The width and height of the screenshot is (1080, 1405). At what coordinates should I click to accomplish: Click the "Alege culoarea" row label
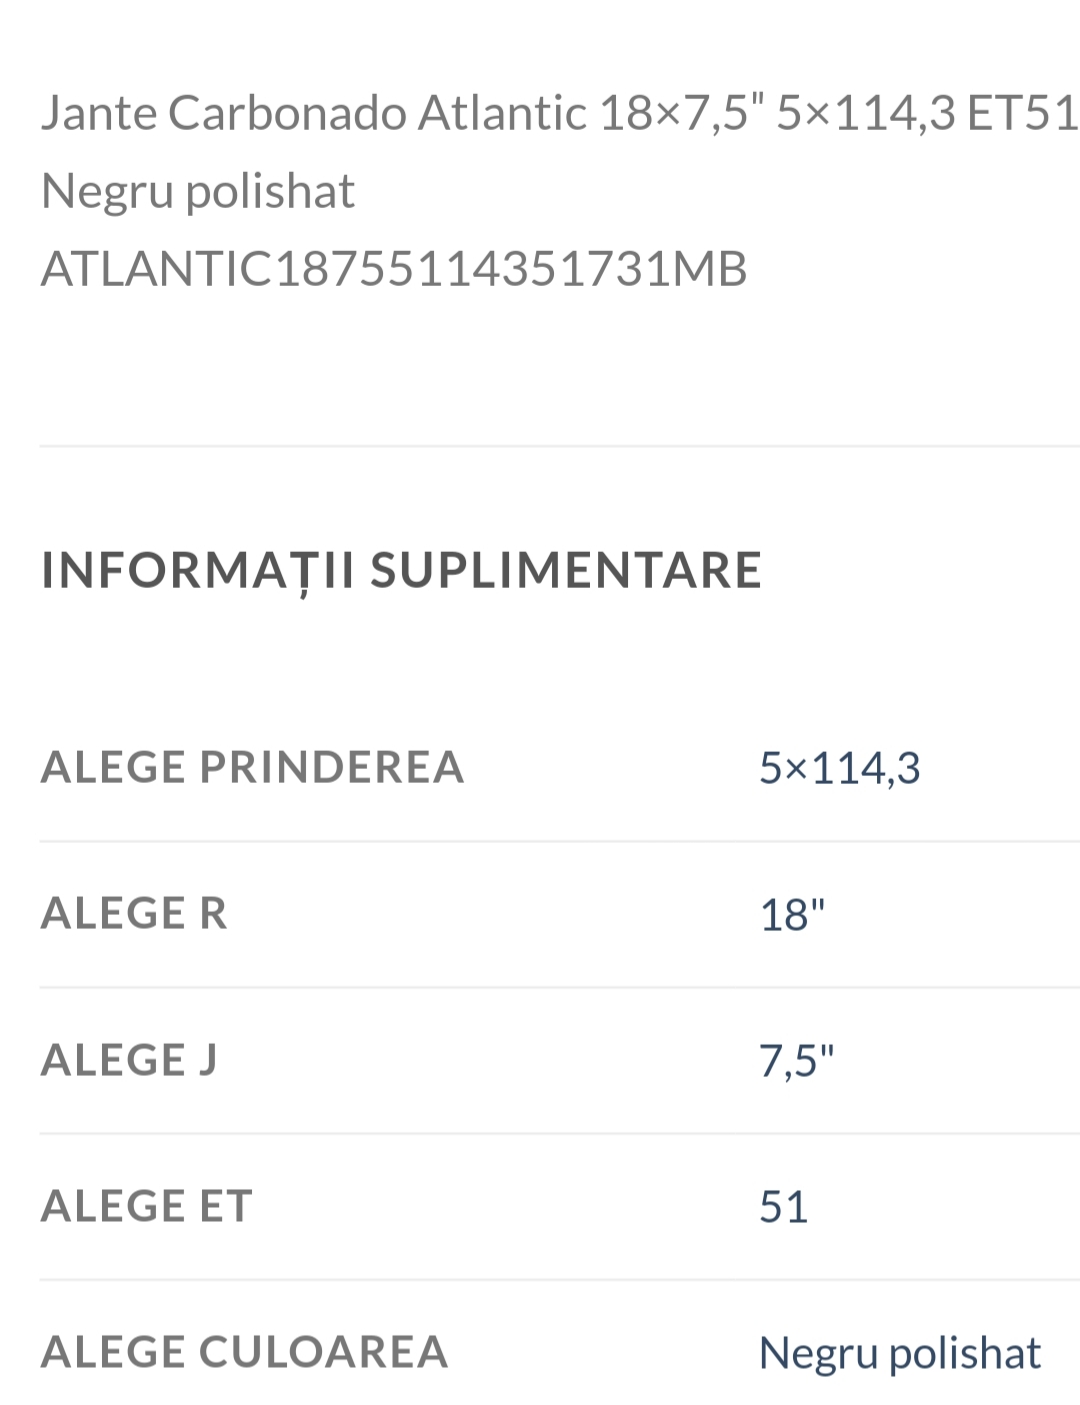pos(244,1351)
